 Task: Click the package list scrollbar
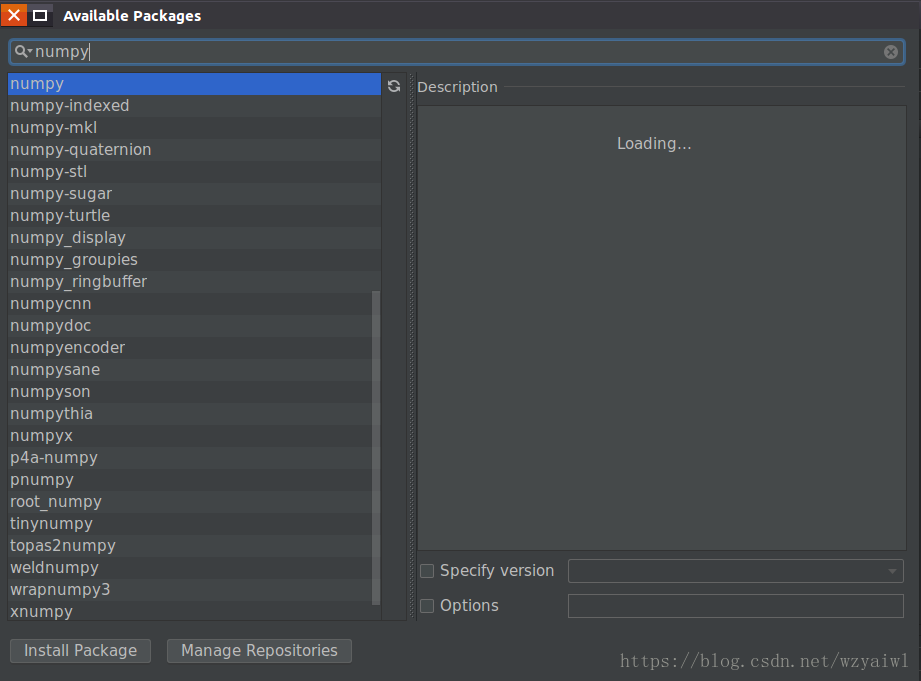point(376,448)
